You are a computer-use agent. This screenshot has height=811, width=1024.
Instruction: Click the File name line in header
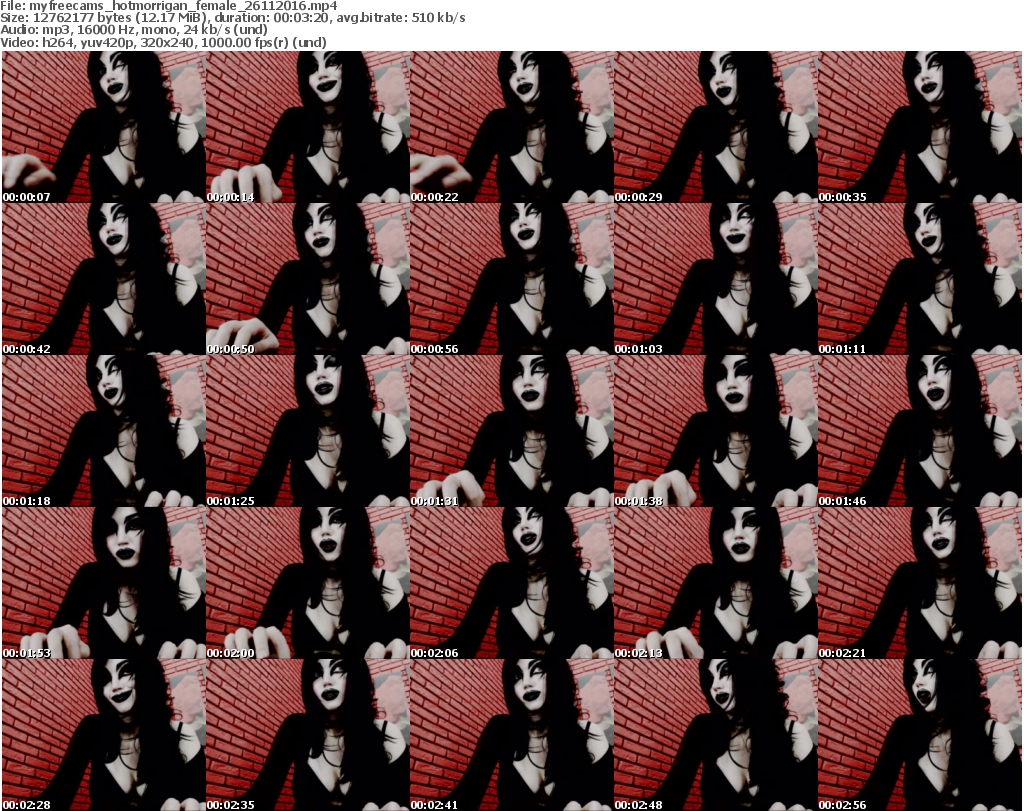[x=168, y=6]
